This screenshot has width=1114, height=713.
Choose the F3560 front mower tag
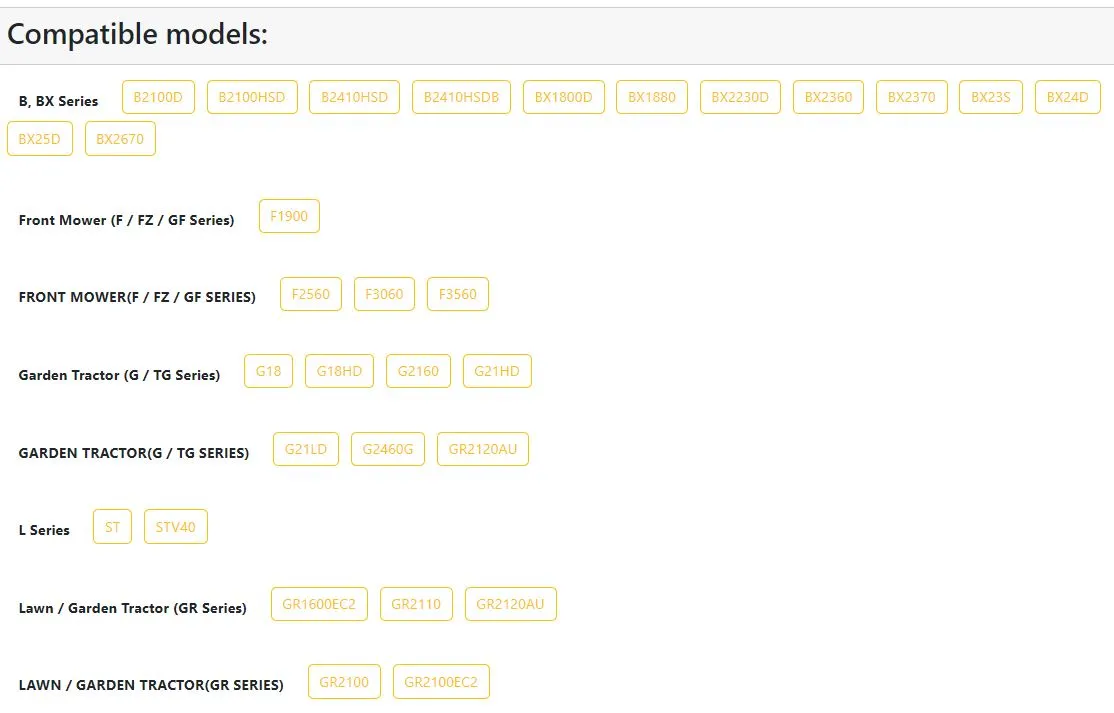pos(458,294)
